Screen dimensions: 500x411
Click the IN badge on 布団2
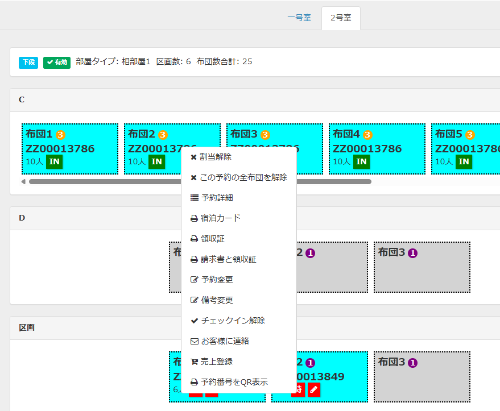(157, 162)
